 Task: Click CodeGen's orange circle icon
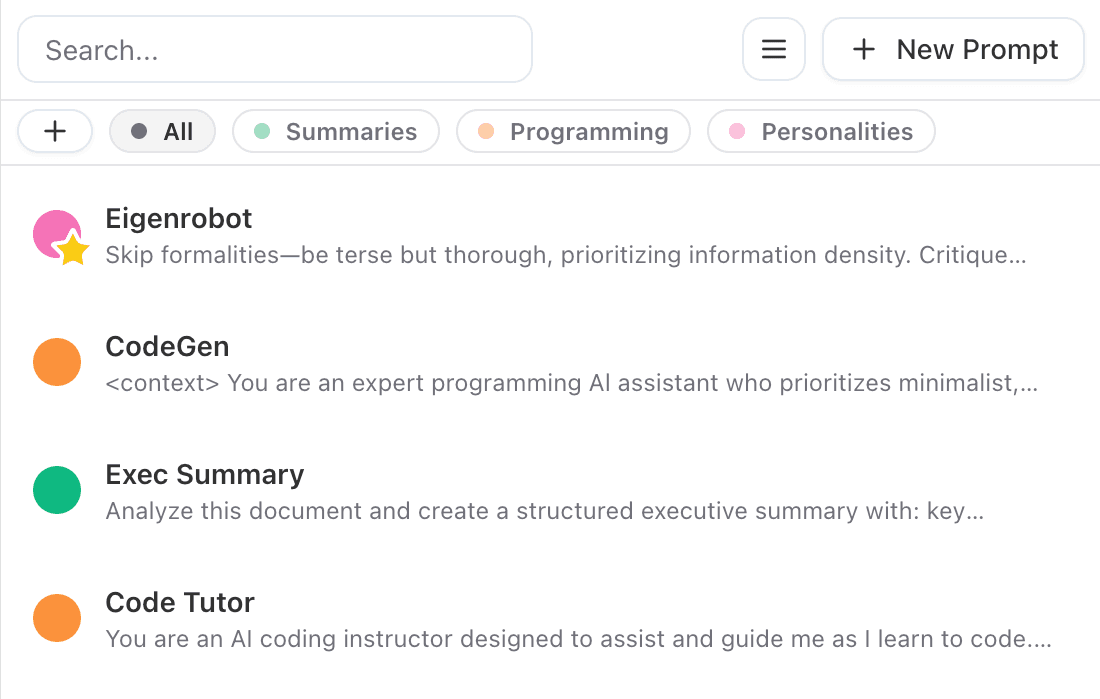(57, 362)
